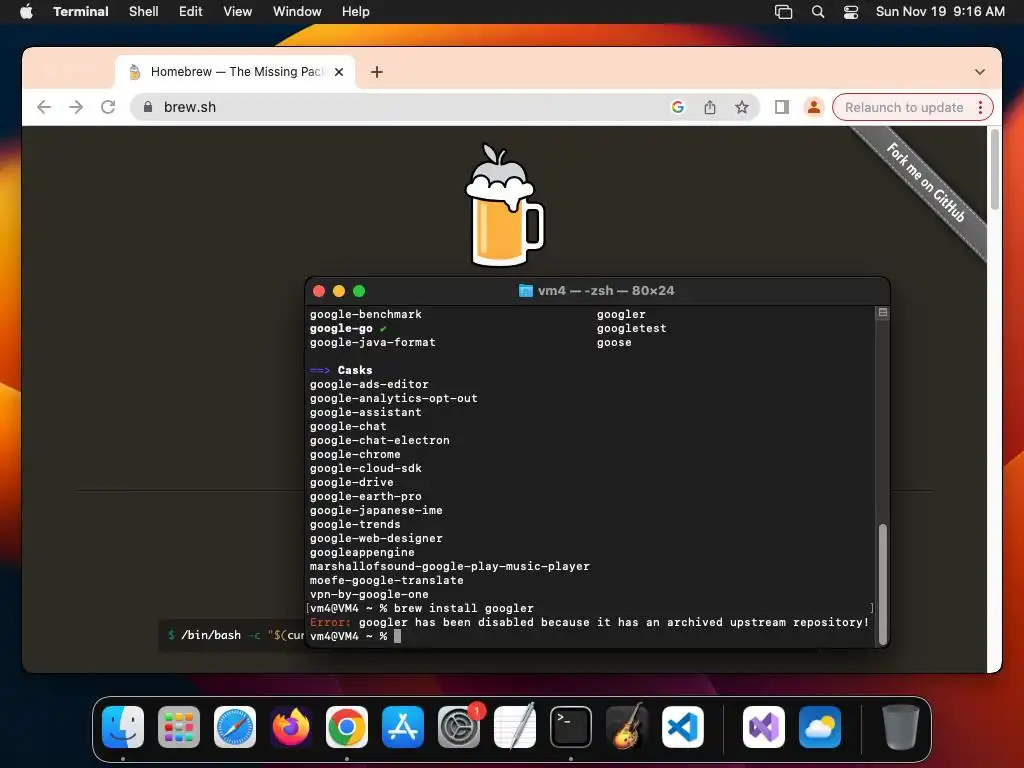The width and height of the screenshot is (1024, 768).
Task: Click the Google icon in address bar
Action: coord(678,107)
